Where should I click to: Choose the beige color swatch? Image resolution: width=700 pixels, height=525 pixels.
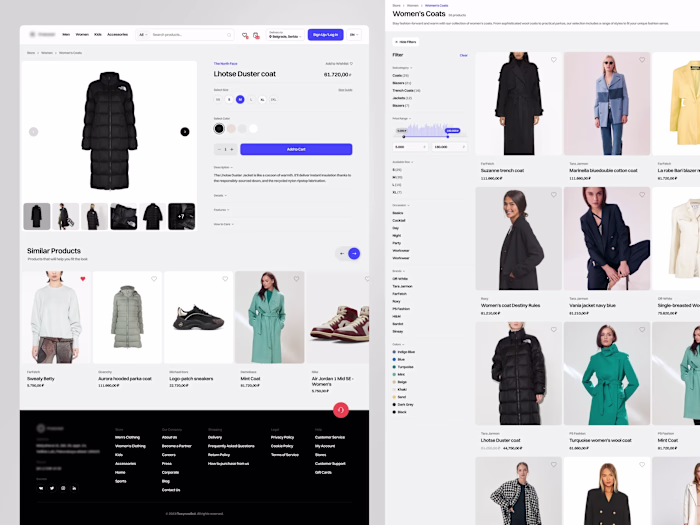point(231,129)
